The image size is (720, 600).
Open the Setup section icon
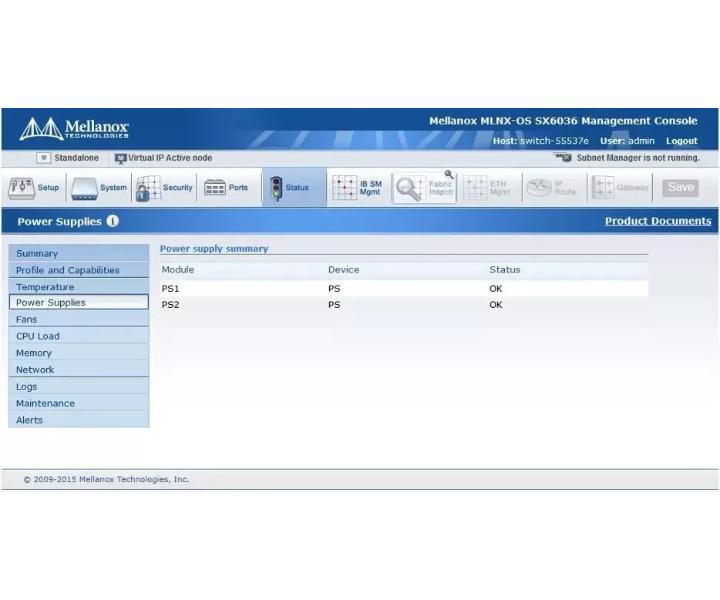pos(22,188)
